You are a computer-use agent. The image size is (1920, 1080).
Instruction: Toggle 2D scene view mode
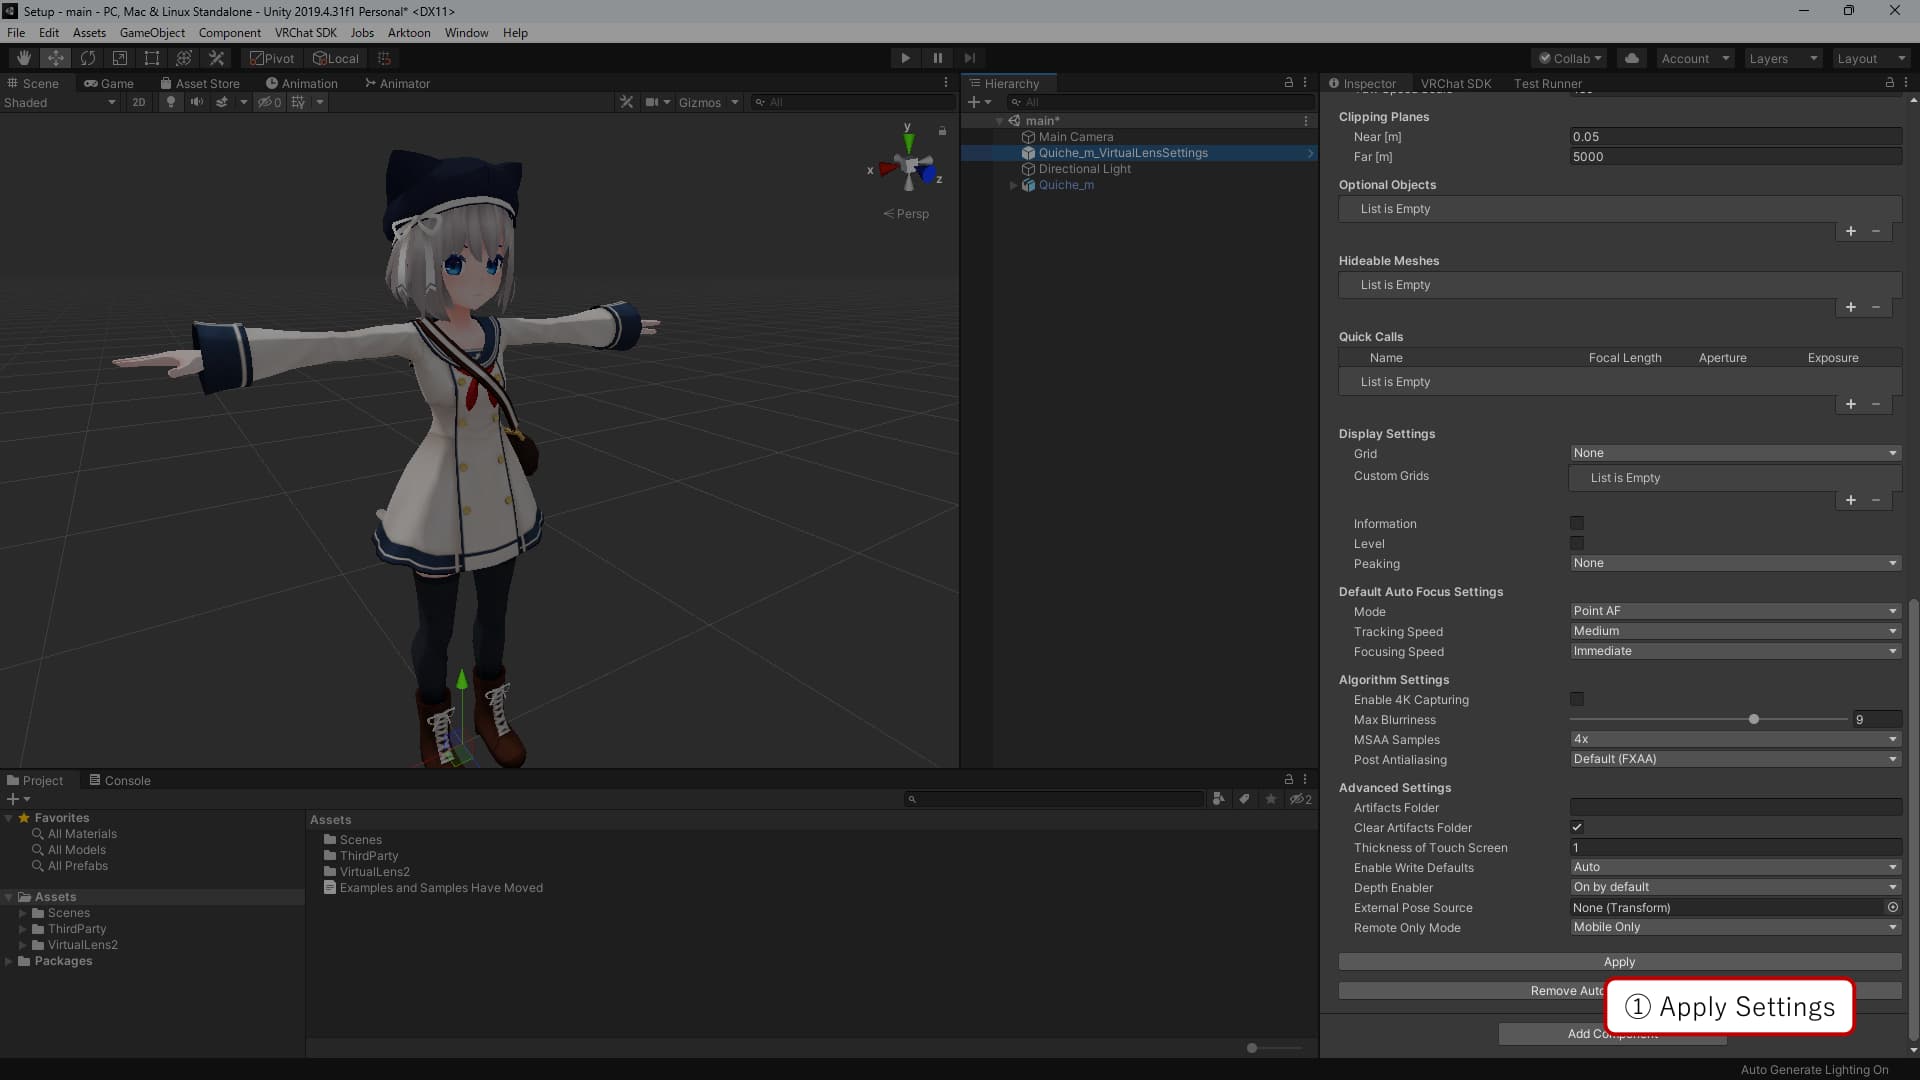[x=139, y=102]
